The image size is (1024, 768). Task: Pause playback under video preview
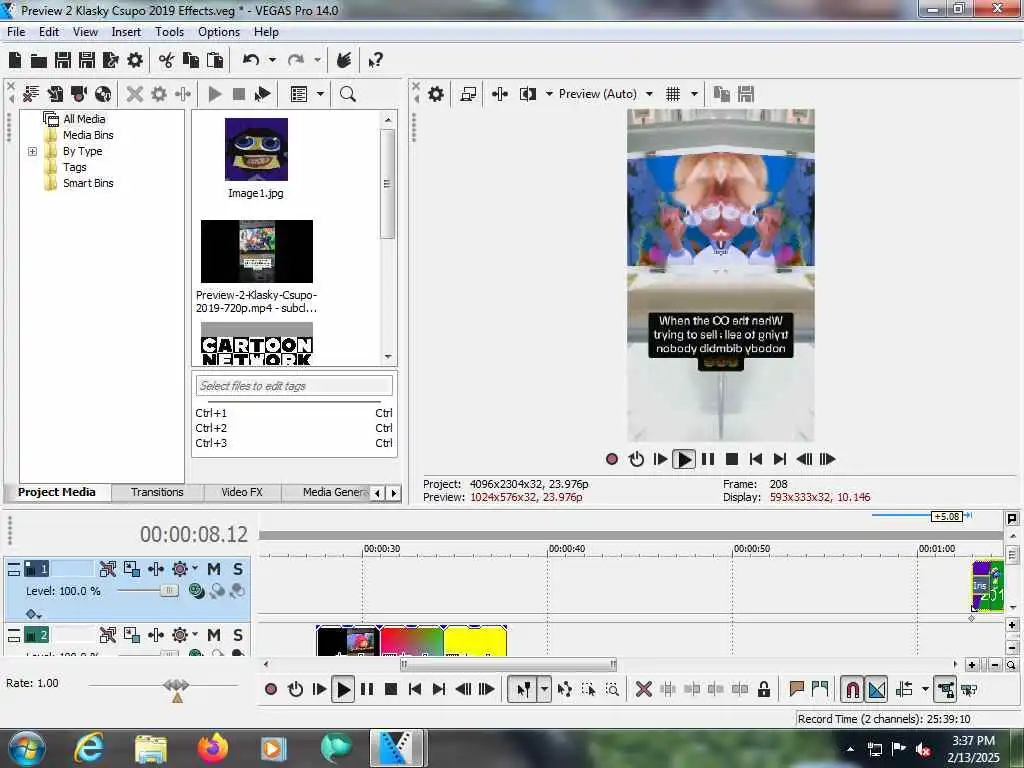coord(708,459)
